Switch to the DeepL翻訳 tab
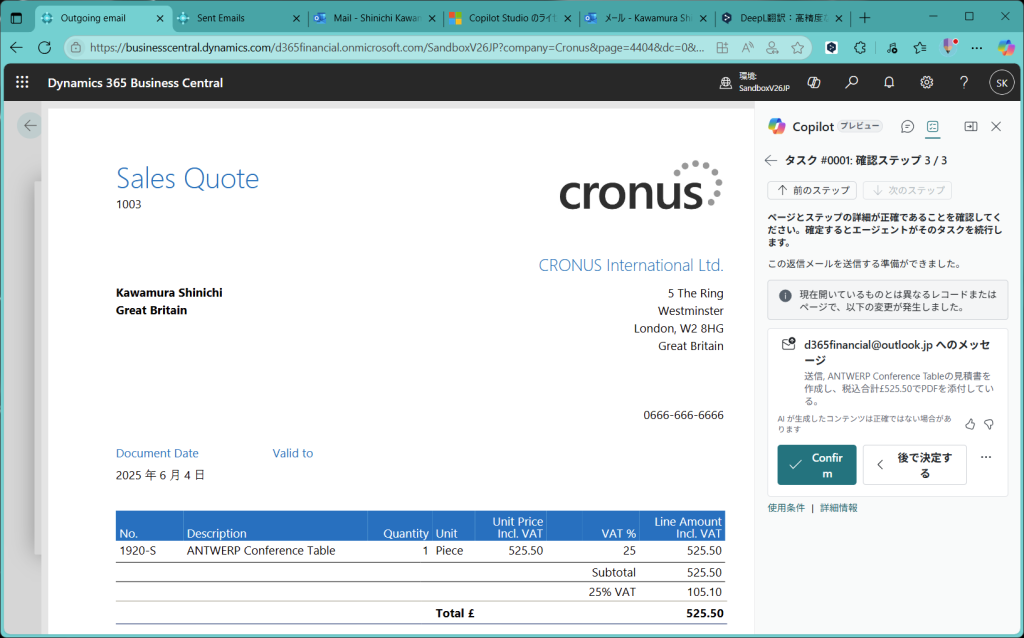This screenshot has height=638, width=1024. click(x=782, y=18)
